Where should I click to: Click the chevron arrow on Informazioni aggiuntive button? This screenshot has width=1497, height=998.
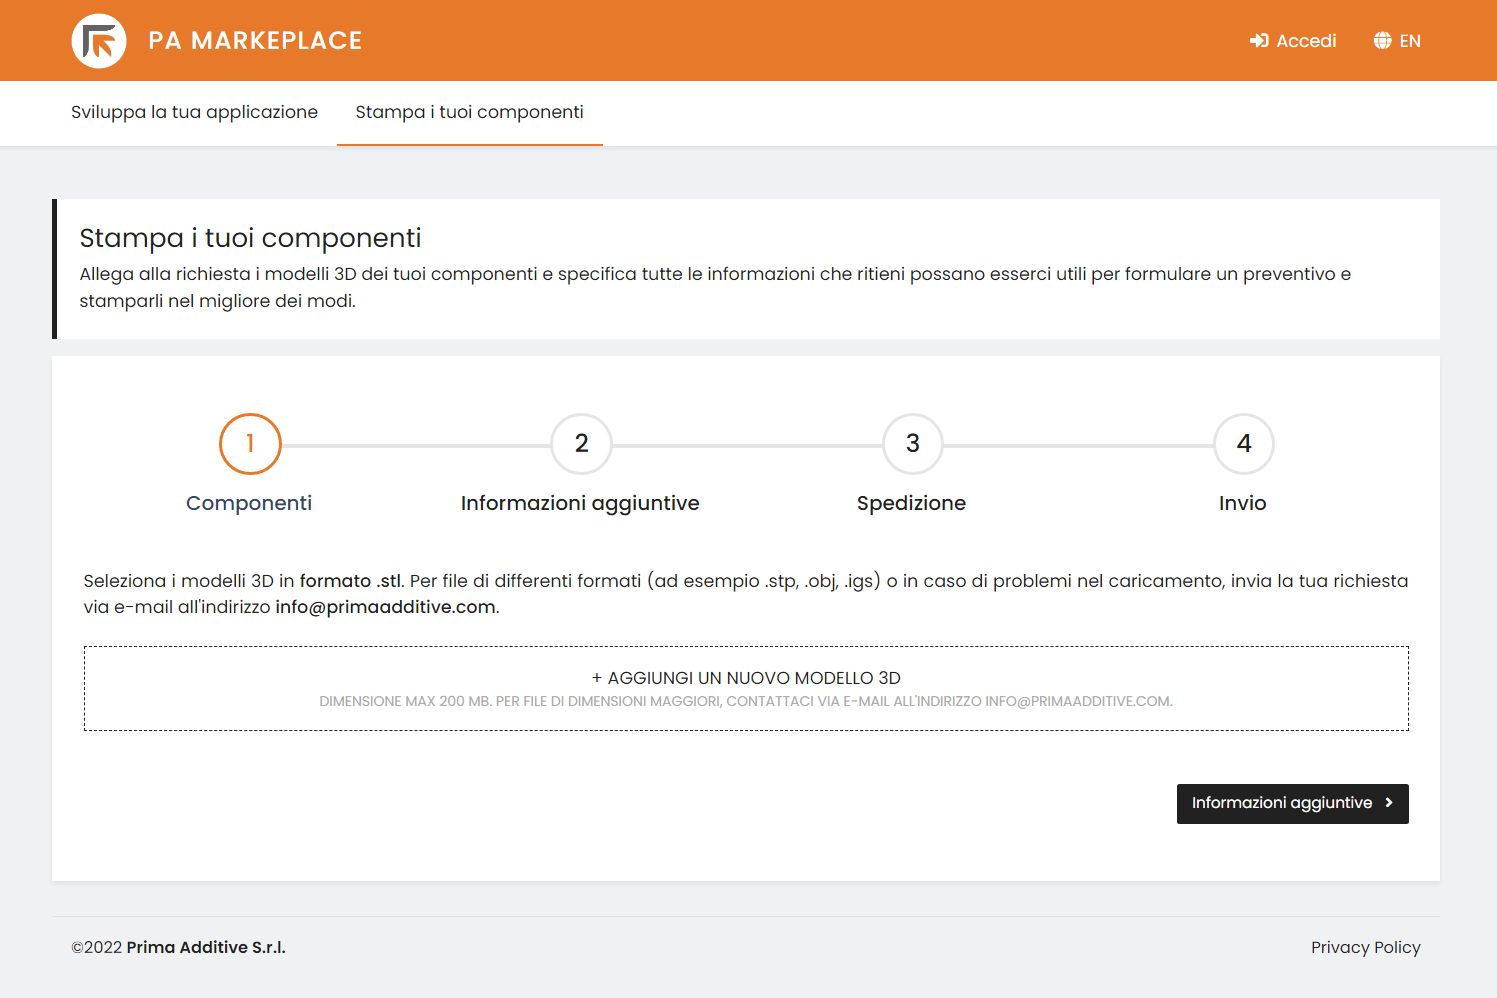(x=1389, y=803)
